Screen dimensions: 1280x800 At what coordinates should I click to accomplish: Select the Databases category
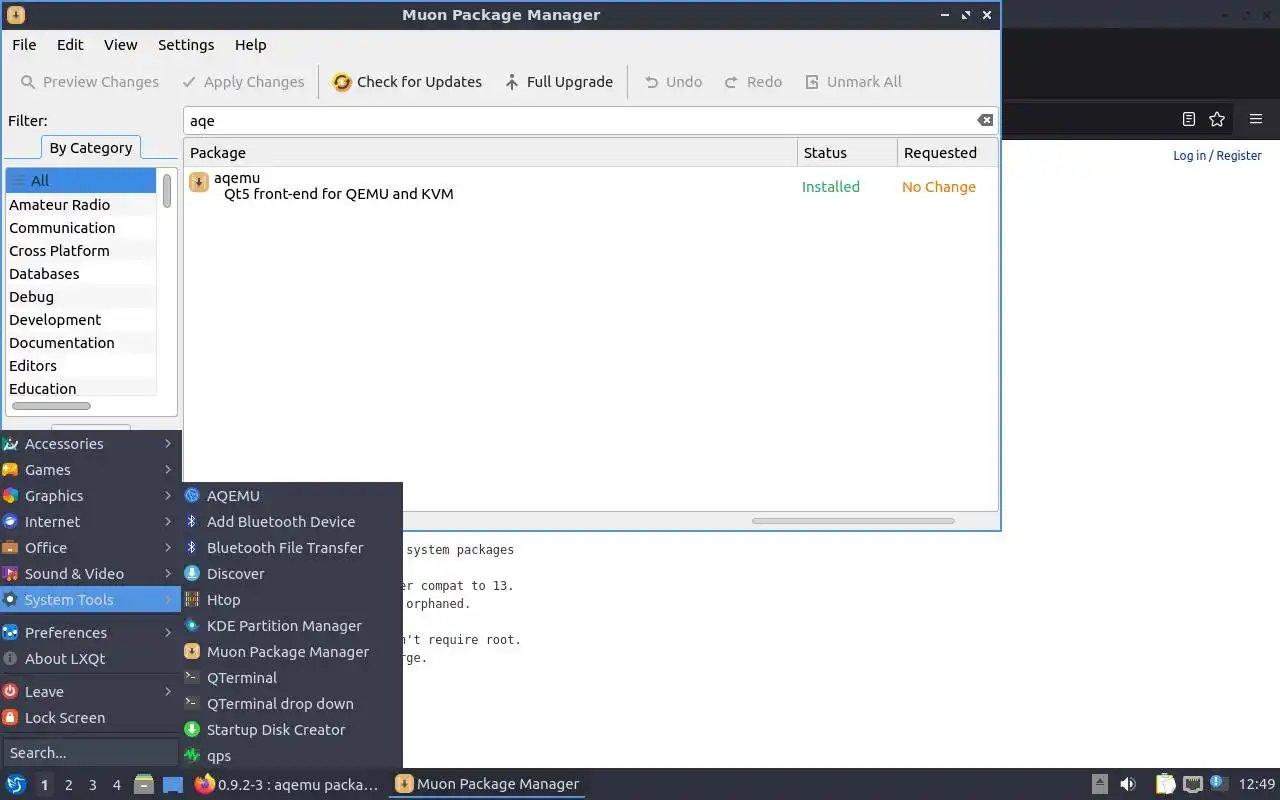pyautogui.click(x=81, y=274)
